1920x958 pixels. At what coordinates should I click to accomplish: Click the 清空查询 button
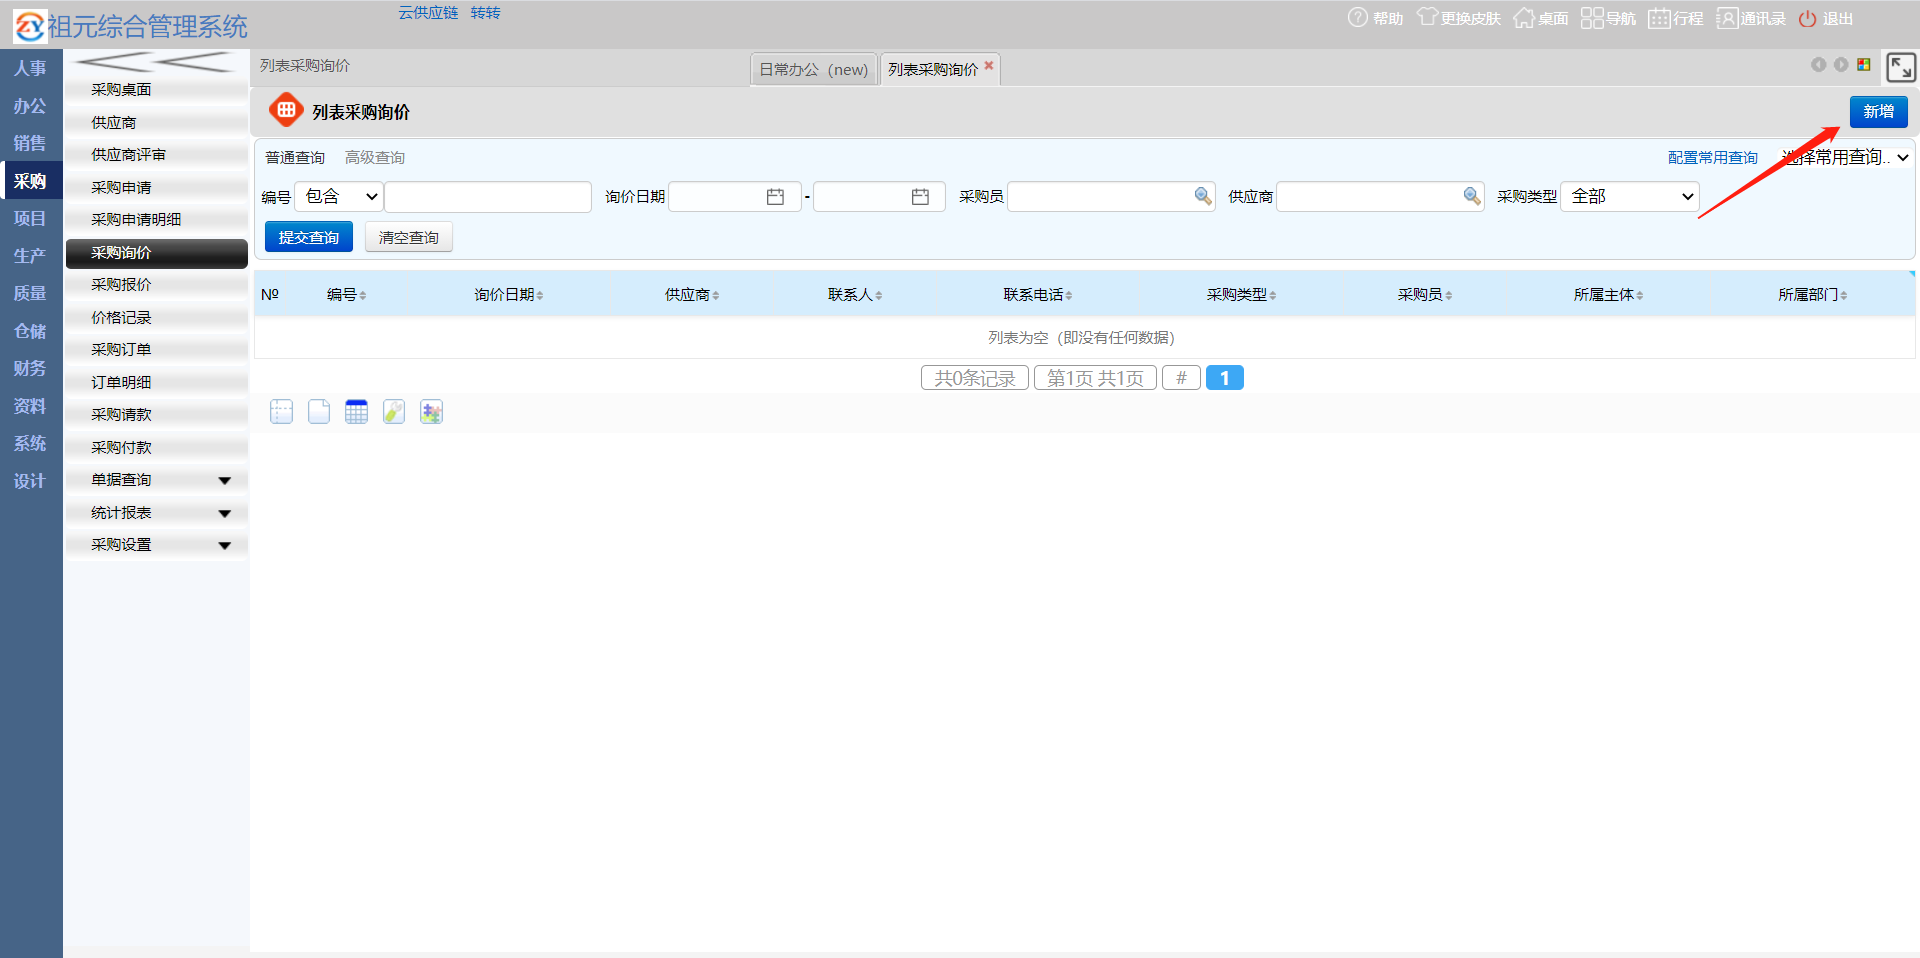[x=409, y=237]
